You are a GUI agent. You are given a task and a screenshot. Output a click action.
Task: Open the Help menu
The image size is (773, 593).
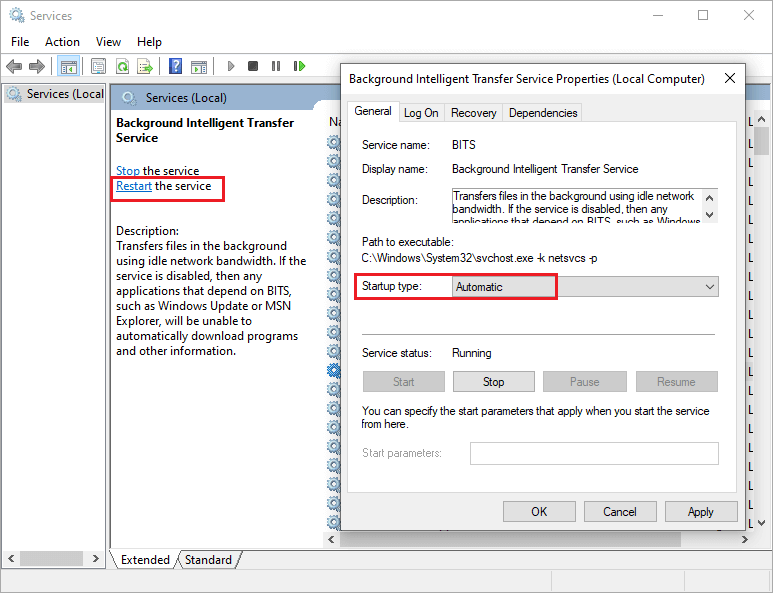coord(149,42)
